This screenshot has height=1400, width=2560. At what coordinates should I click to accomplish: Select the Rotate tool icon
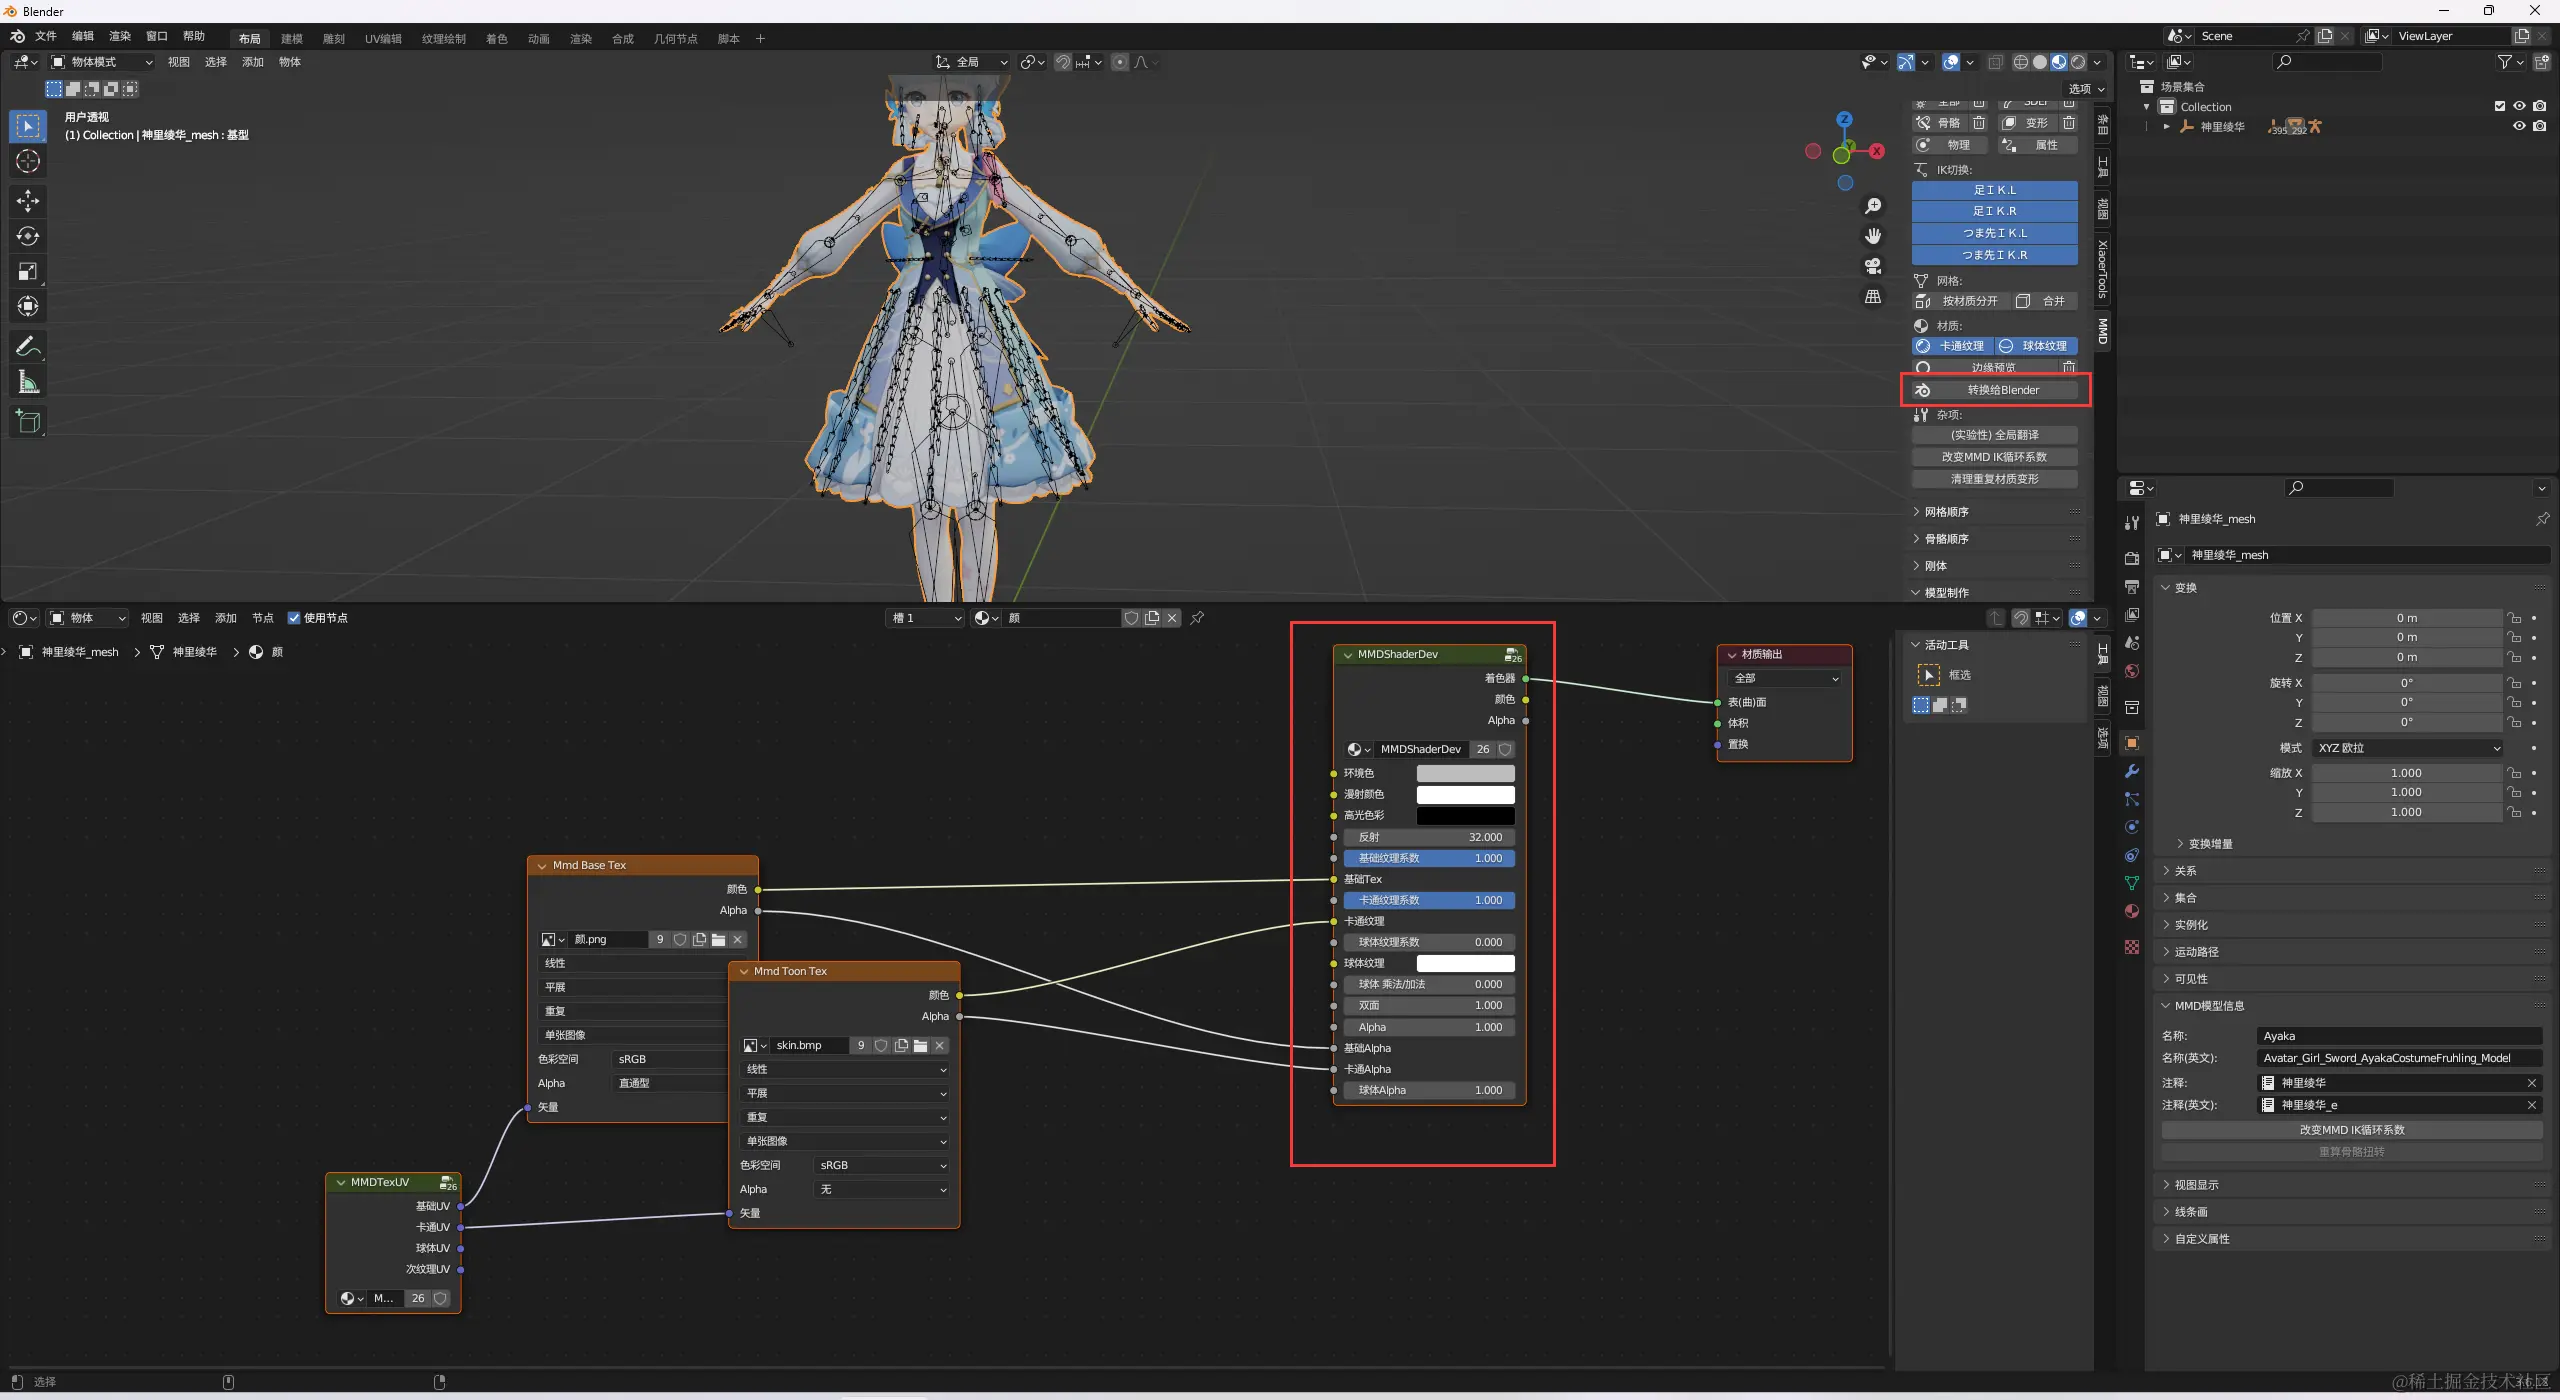tap(28, 236)
